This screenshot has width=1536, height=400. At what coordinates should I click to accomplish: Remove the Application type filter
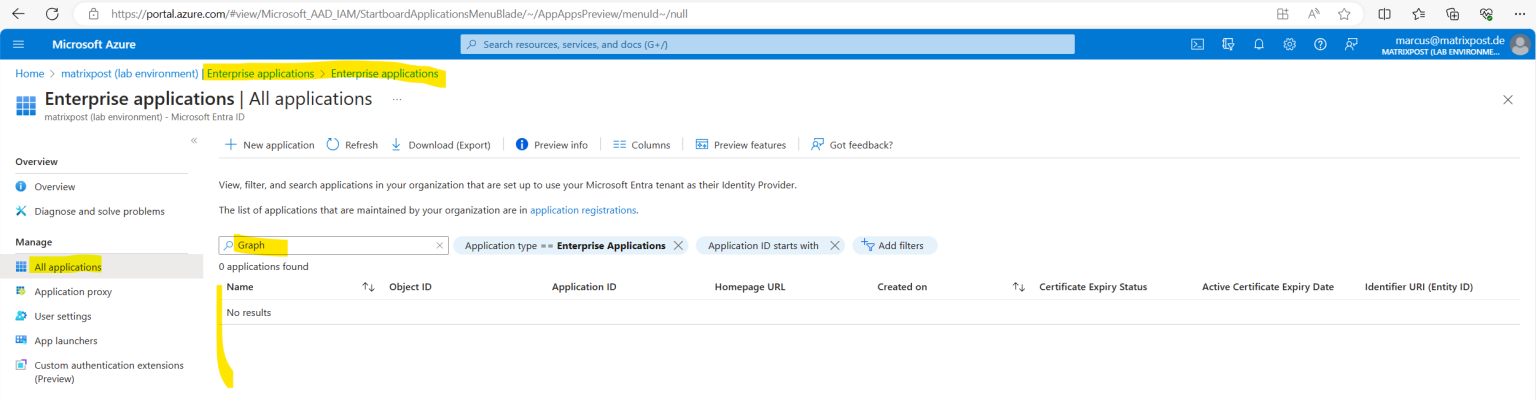click(678, 245)
